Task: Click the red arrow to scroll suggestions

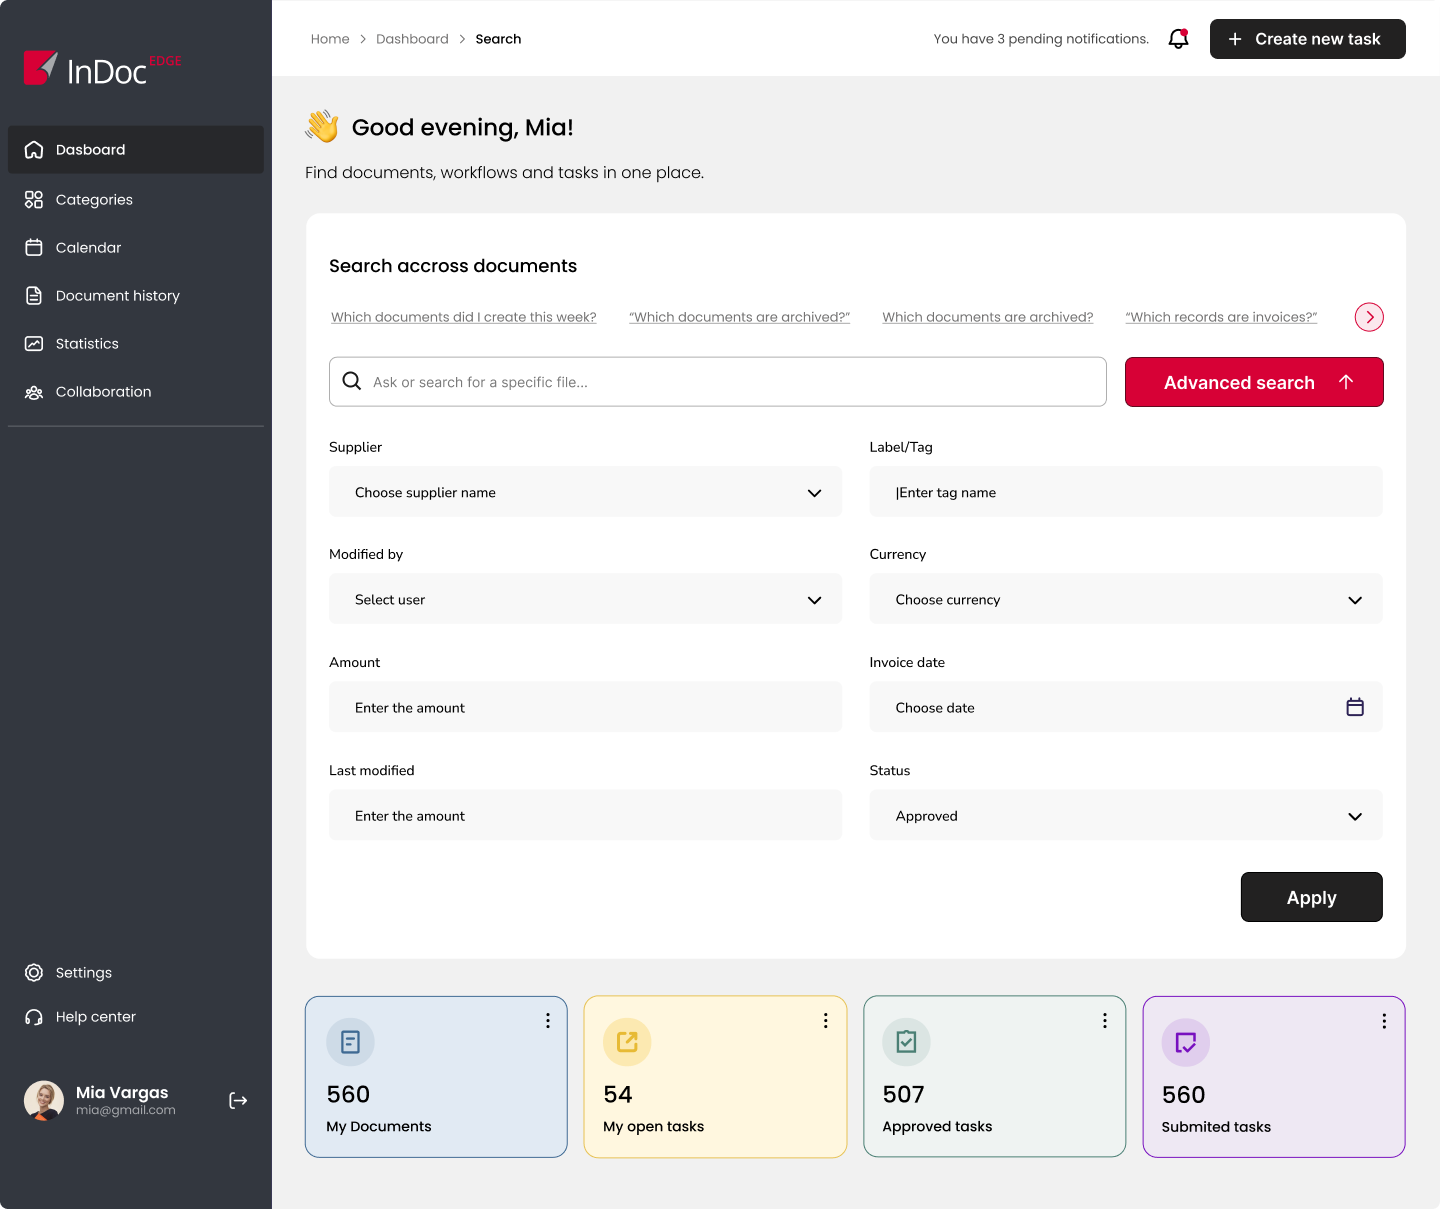Action: click(x=1369, y=317)
